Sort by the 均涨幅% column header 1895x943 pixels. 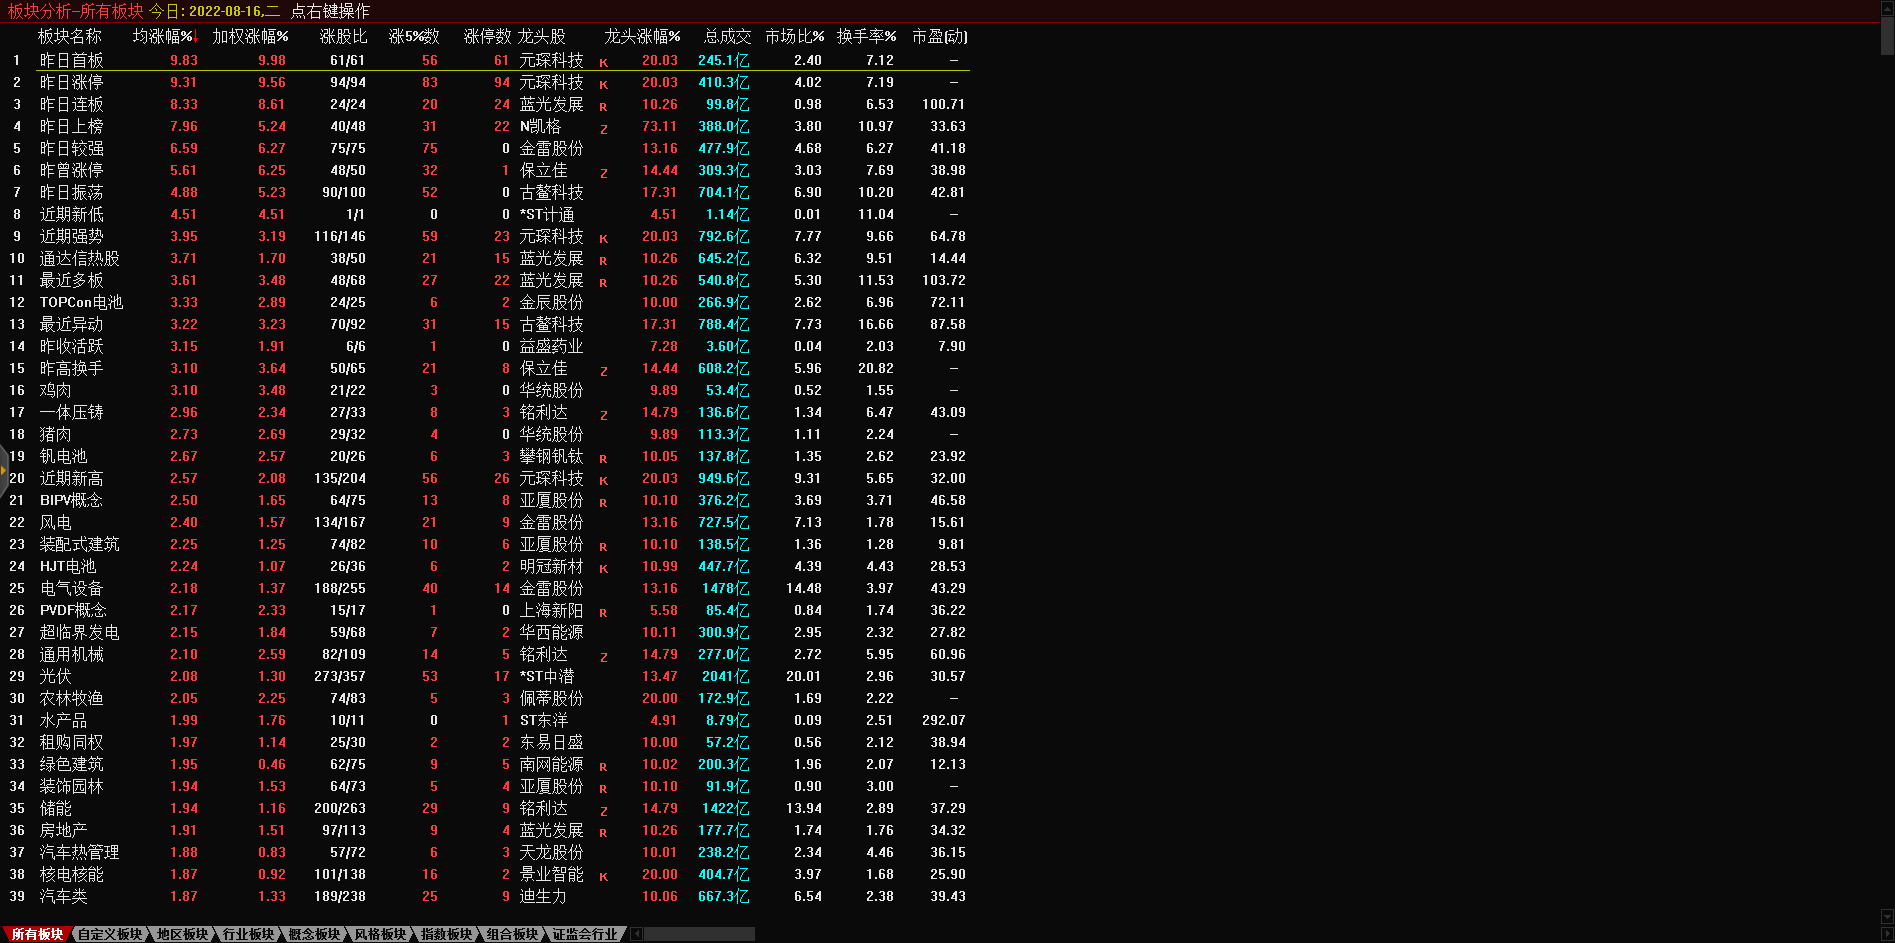[x=164, y=36]
